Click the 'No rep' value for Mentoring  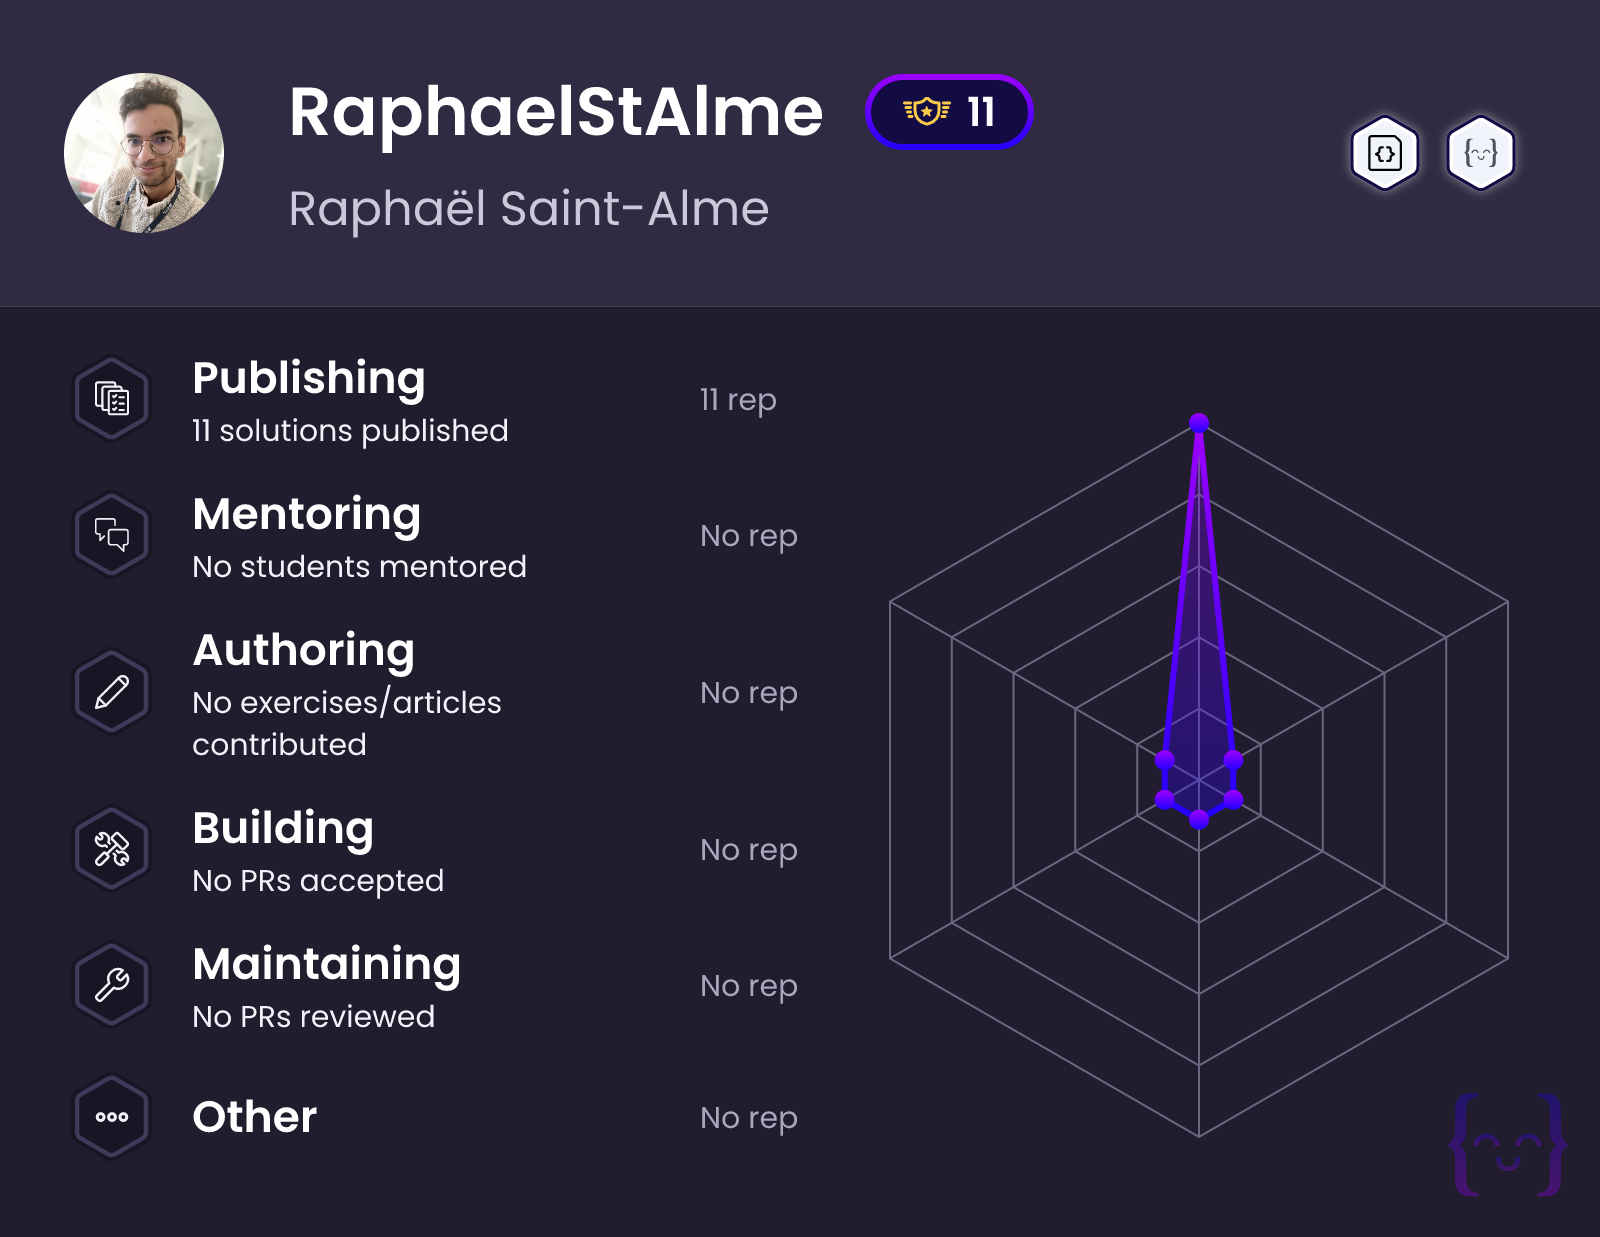pyautogui.click(x=749, y=536)
